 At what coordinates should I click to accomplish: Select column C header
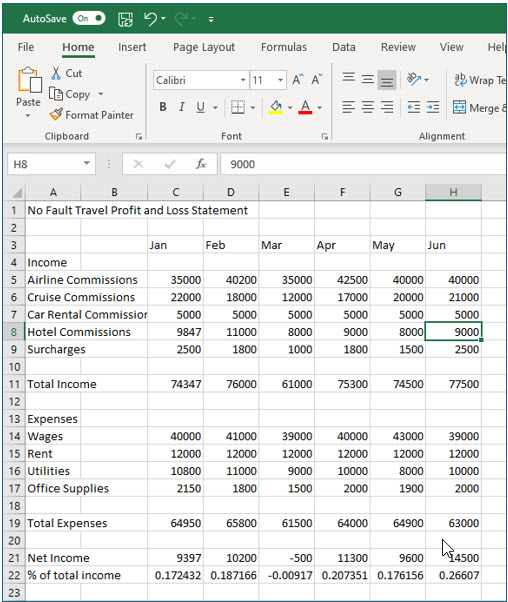tap(175, 192)
